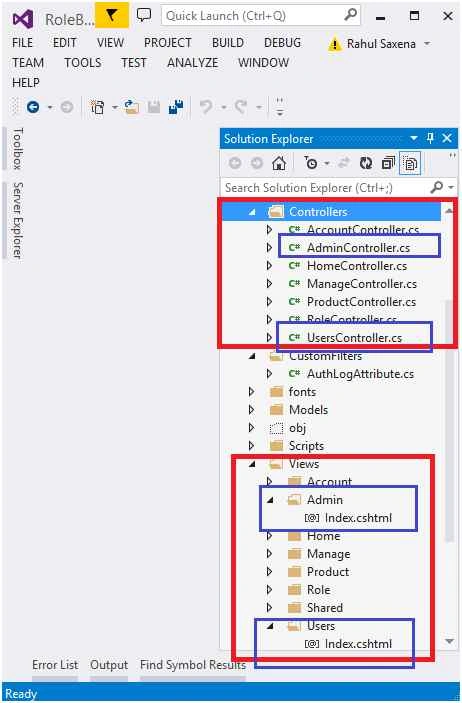Screen dimensions: 462x703
Task: Click the Quick Launch search field
Action: (261, 16)
